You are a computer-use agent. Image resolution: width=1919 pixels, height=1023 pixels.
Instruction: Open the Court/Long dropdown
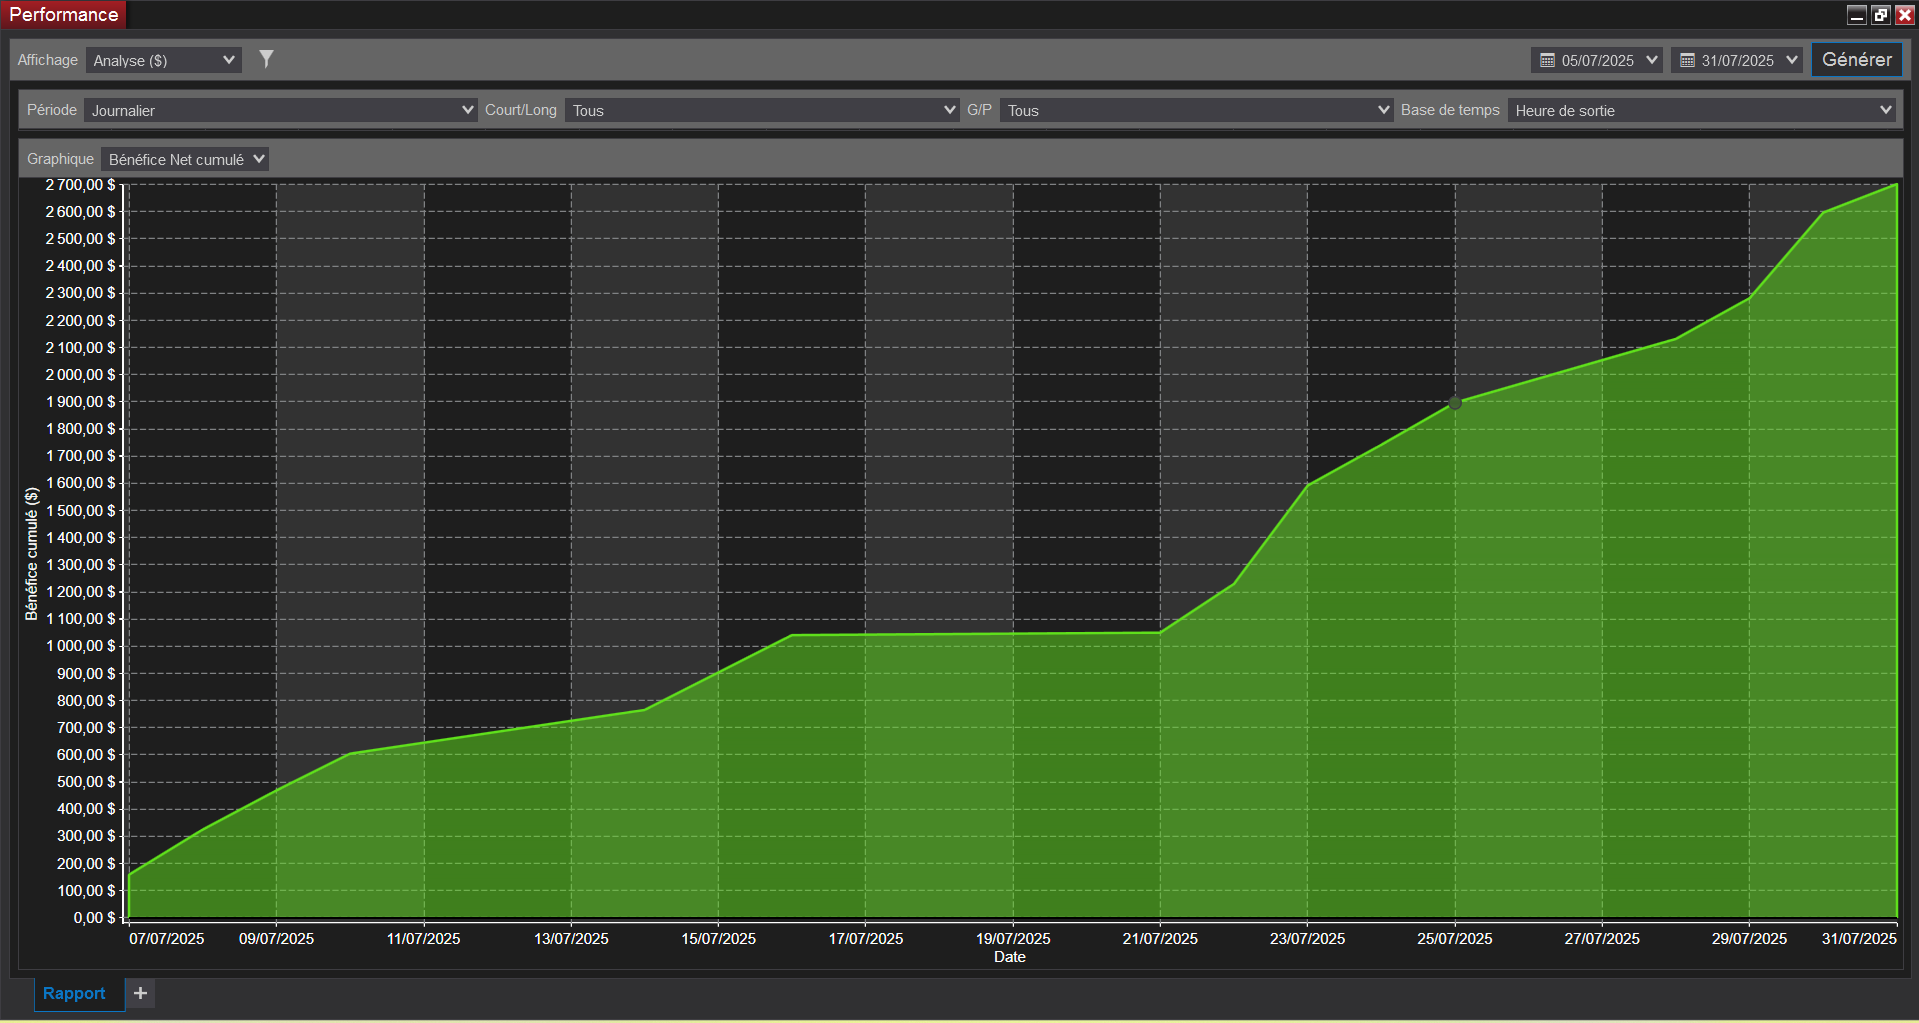pyautogui.click(x=761, y=110)
